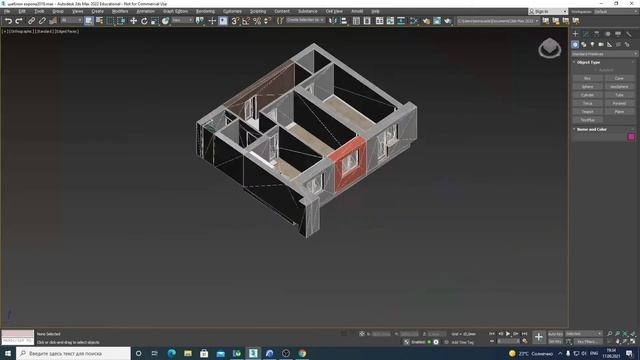Open the reference coordinate system dropdown
This screenshot has width=640, height=360.
[182, 20]
